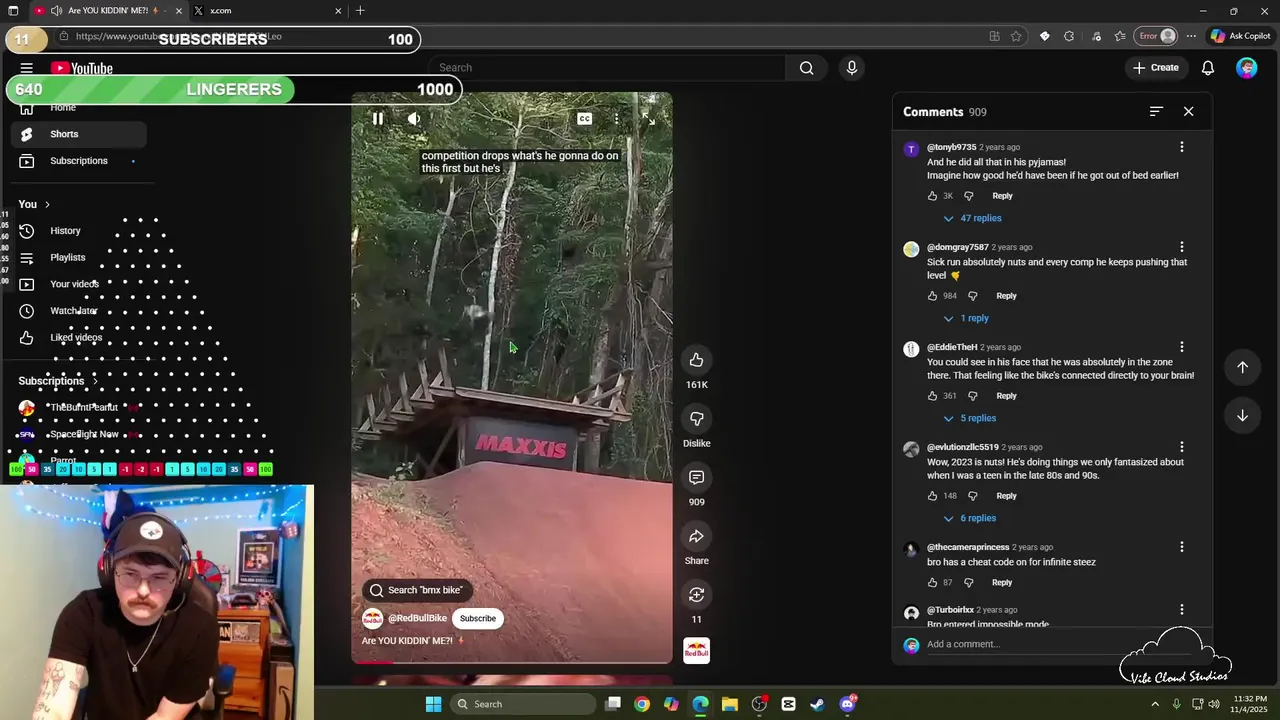The height and width of the screenshot is (720, 1280).
Task: Seek using the short's red progress bar
Action: click(512, 661)
